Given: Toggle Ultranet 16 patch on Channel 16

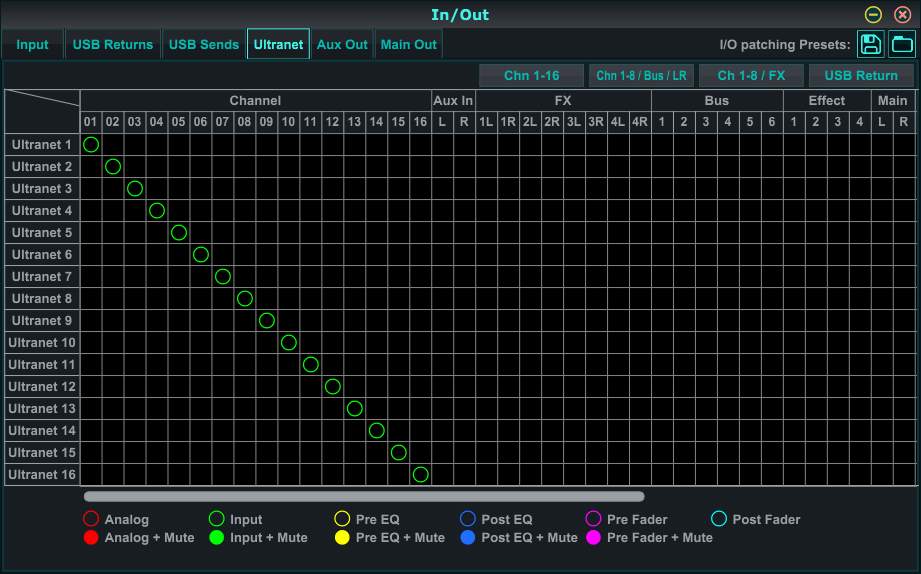Looking at the screenshot, I should (421, 474).
